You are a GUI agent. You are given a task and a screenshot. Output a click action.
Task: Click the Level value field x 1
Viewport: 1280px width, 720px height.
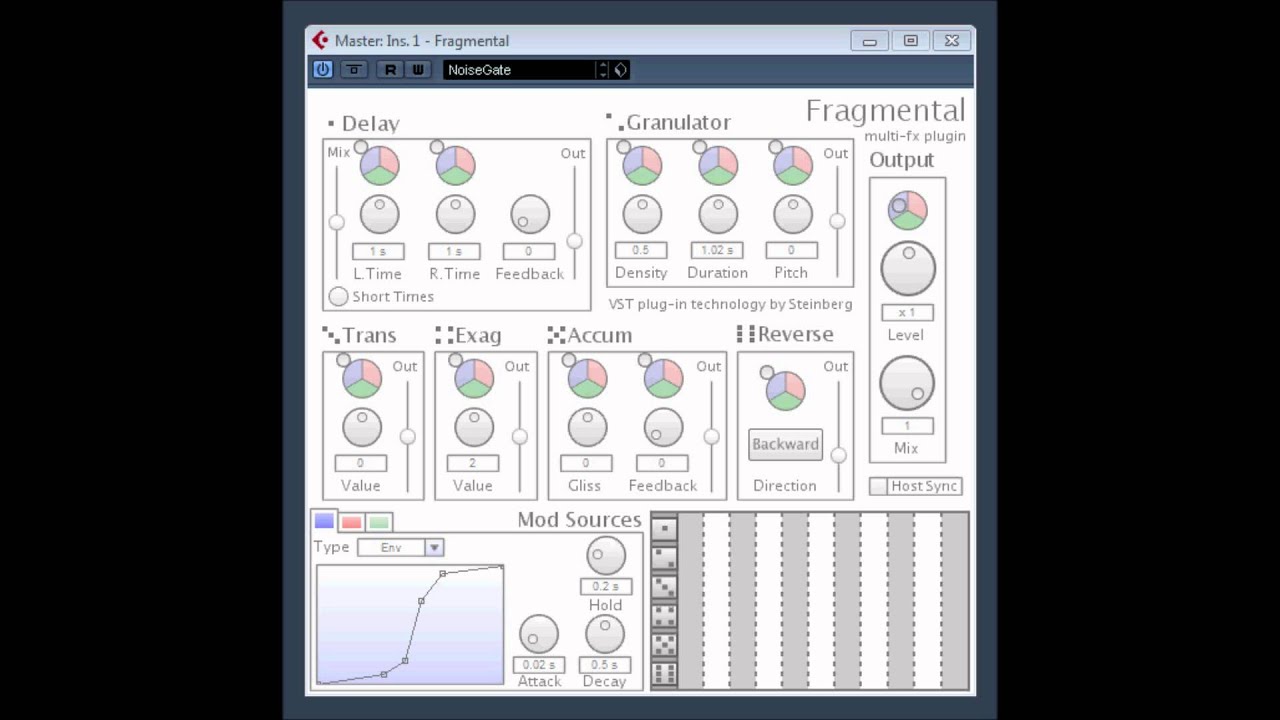tap(907, 313)
